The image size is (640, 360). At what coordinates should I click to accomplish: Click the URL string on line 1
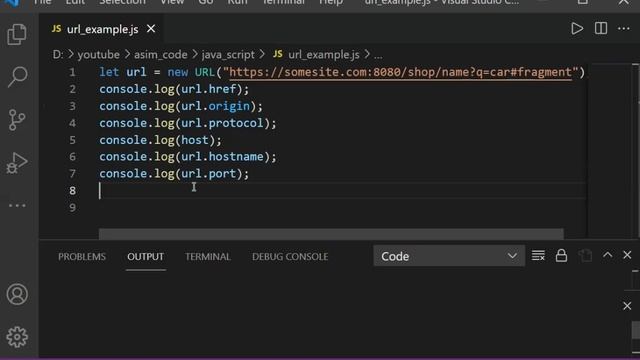coord(400,72)
